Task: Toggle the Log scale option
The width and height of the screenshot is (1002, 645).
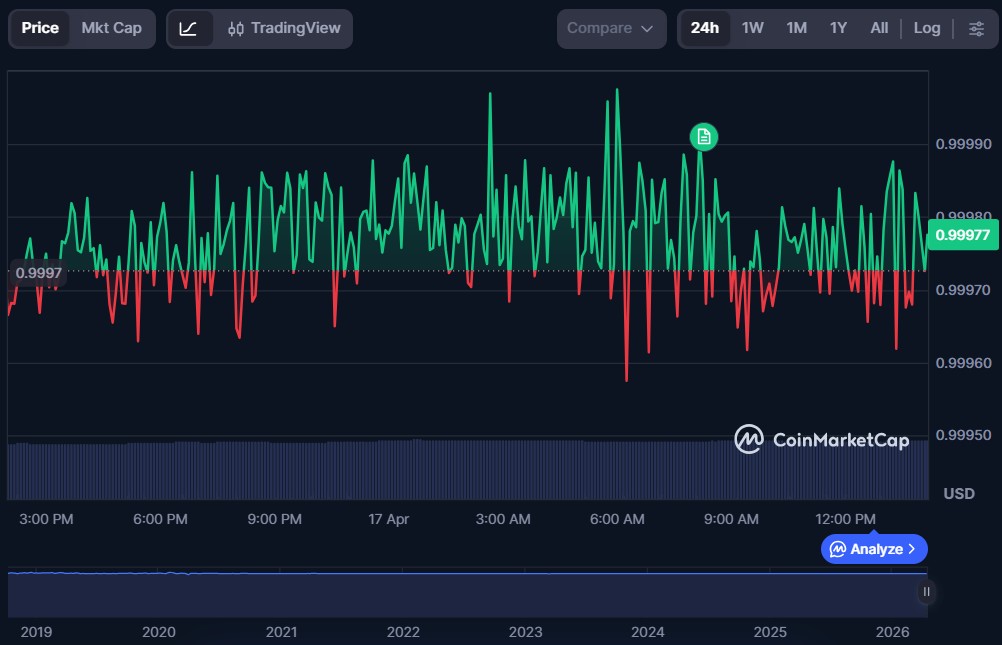Action: pyautogui.click(x=927, y=28)
